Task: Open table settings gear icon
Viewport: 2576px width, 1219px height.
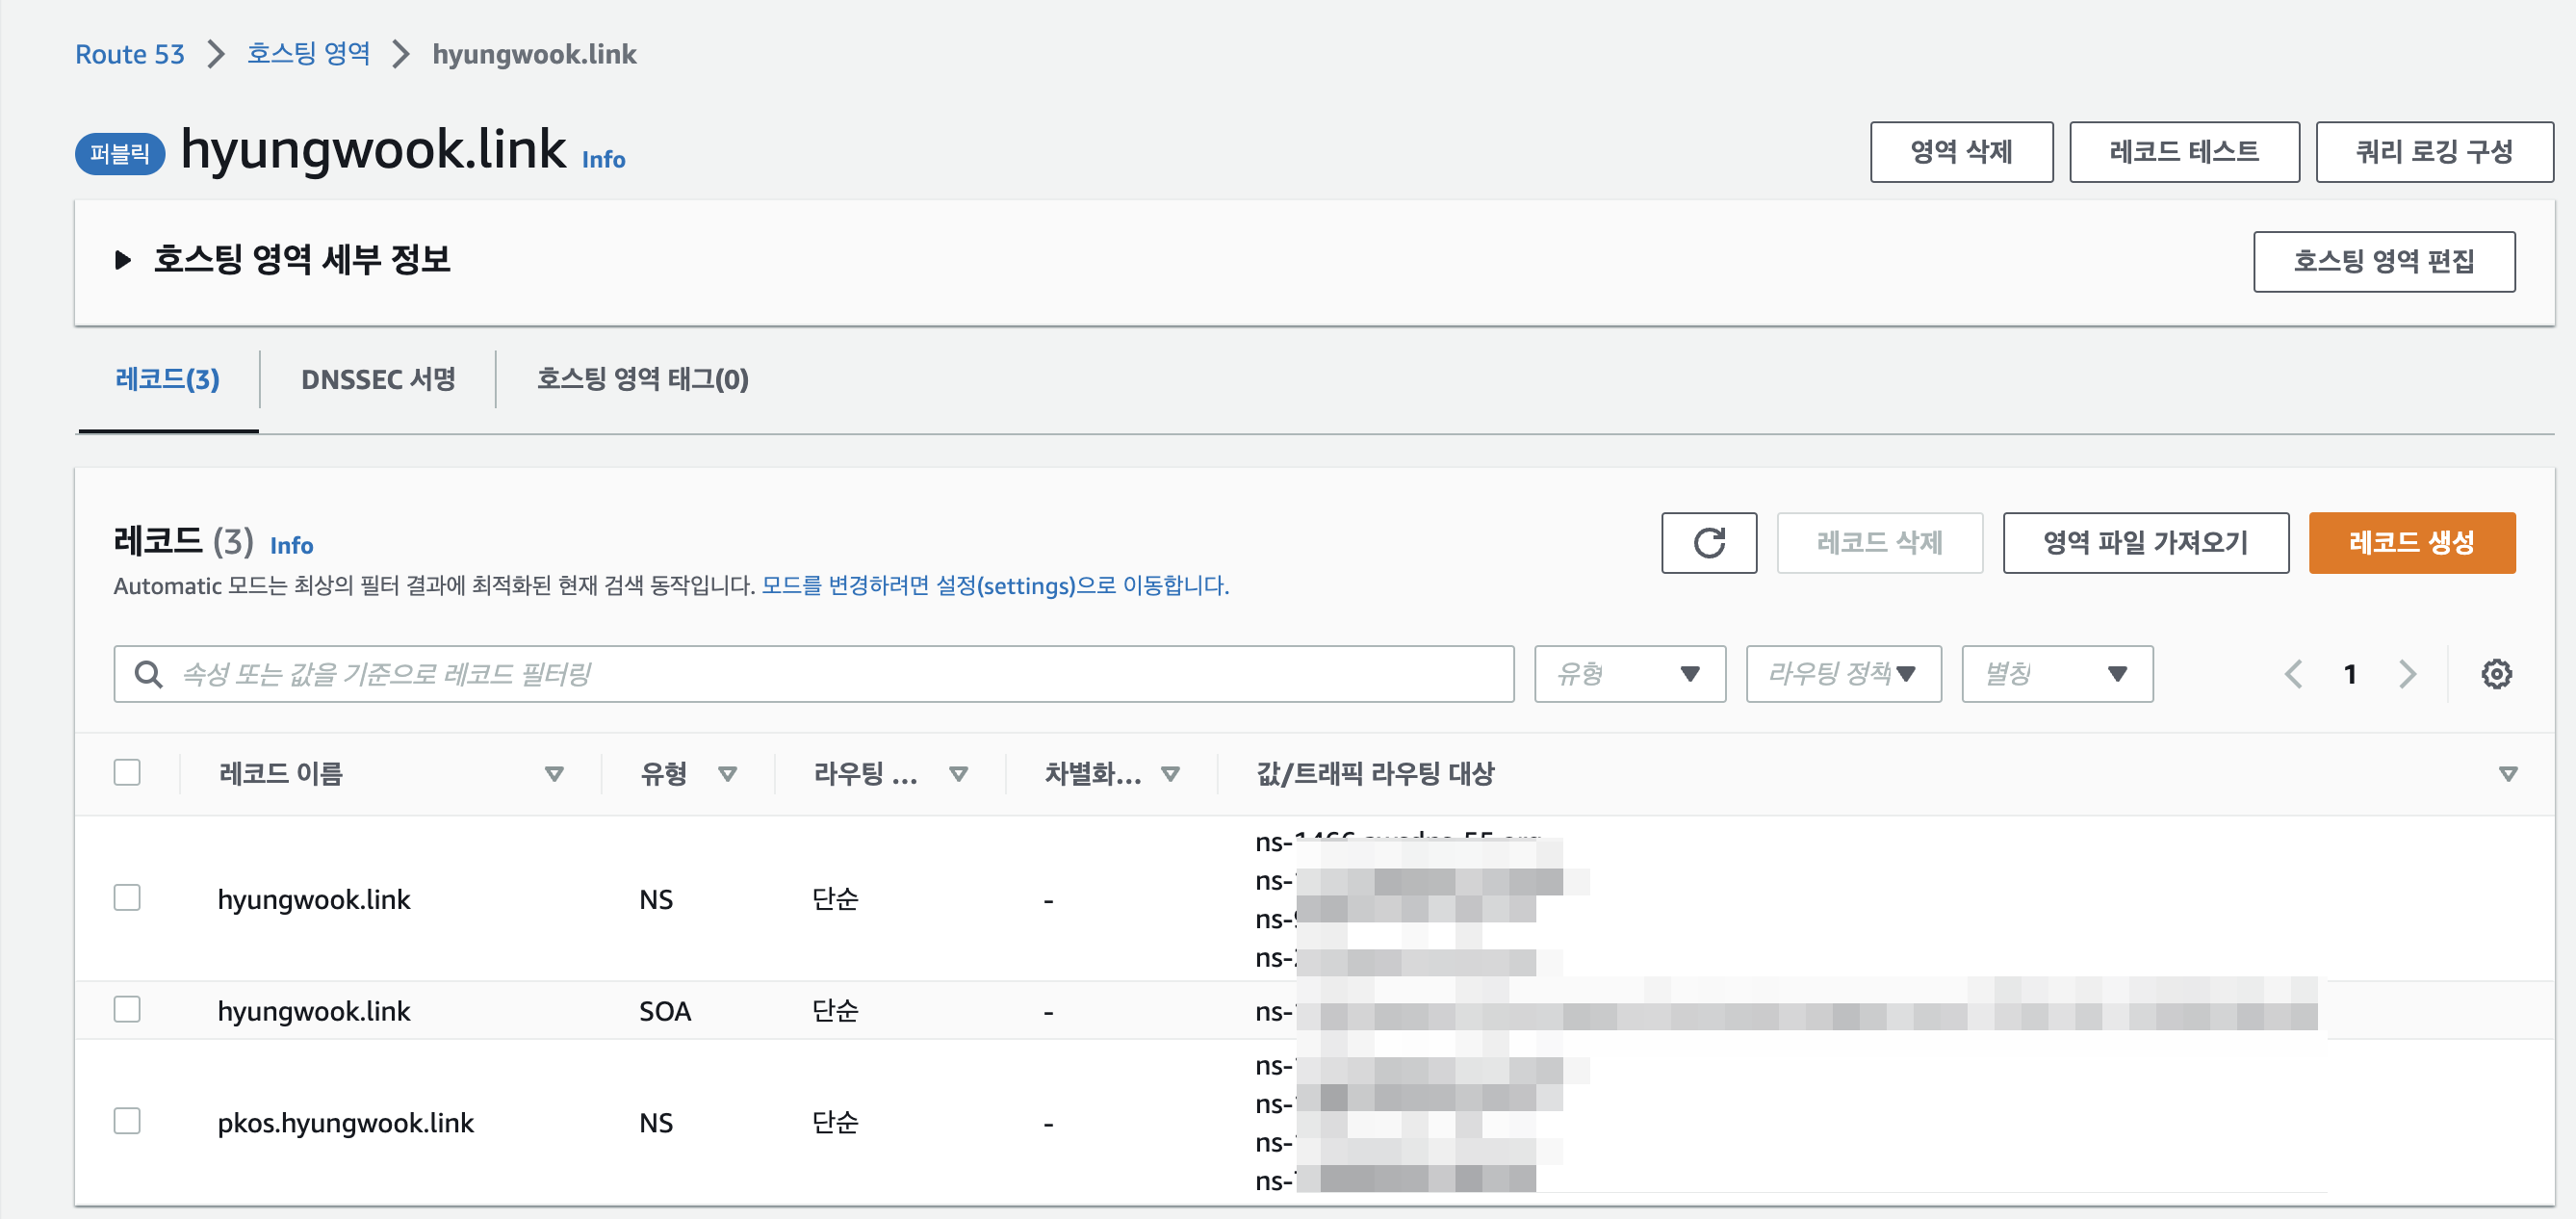Action: point(2495,674)
